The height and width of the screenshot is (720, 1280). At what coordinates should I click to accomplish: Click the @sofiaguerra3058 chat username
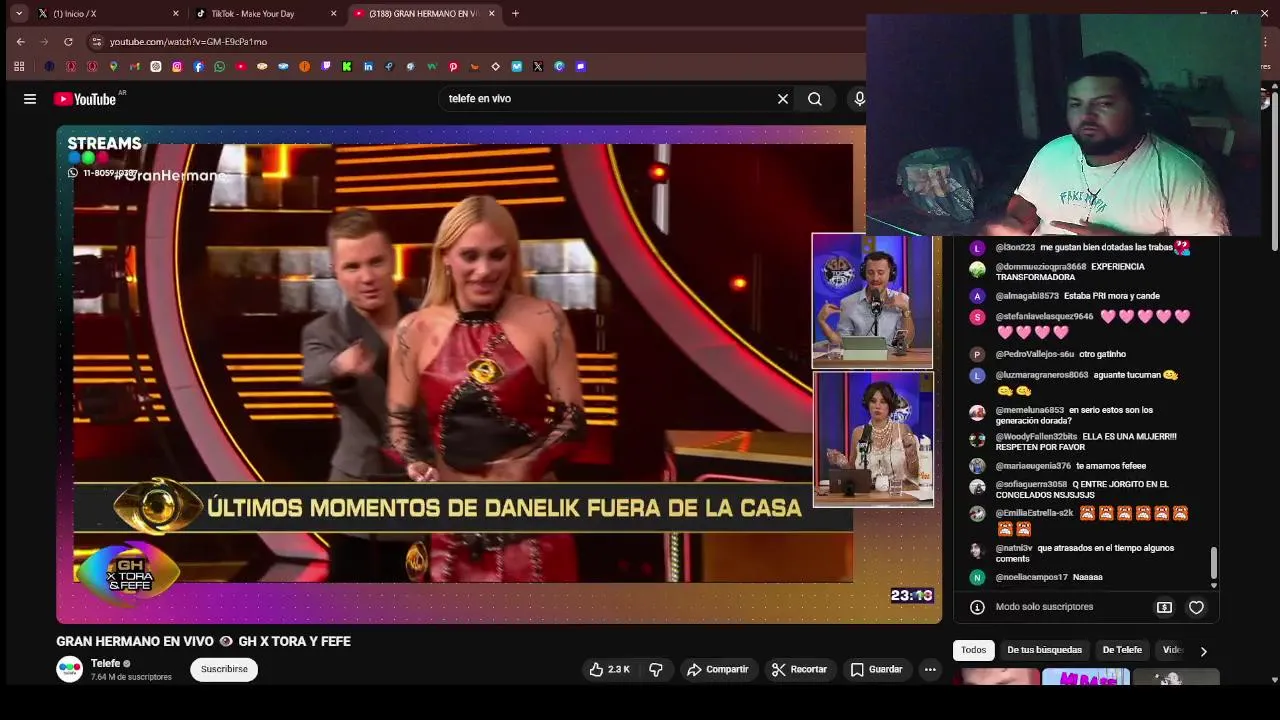(1031, 484)
